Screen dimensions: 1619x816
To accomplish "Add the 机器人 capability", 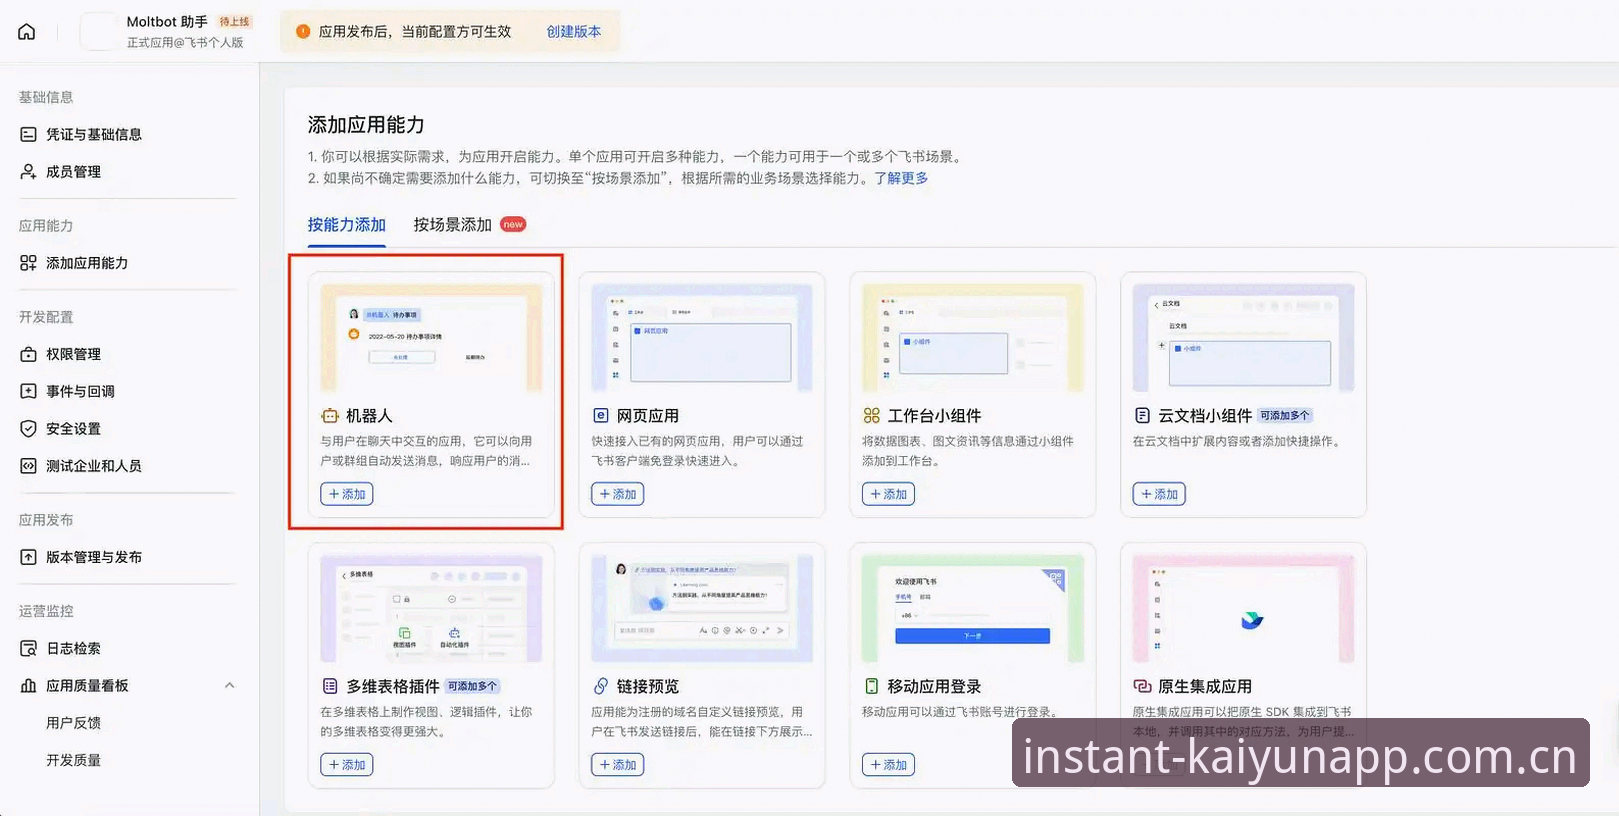I will (x=347, y=494).
